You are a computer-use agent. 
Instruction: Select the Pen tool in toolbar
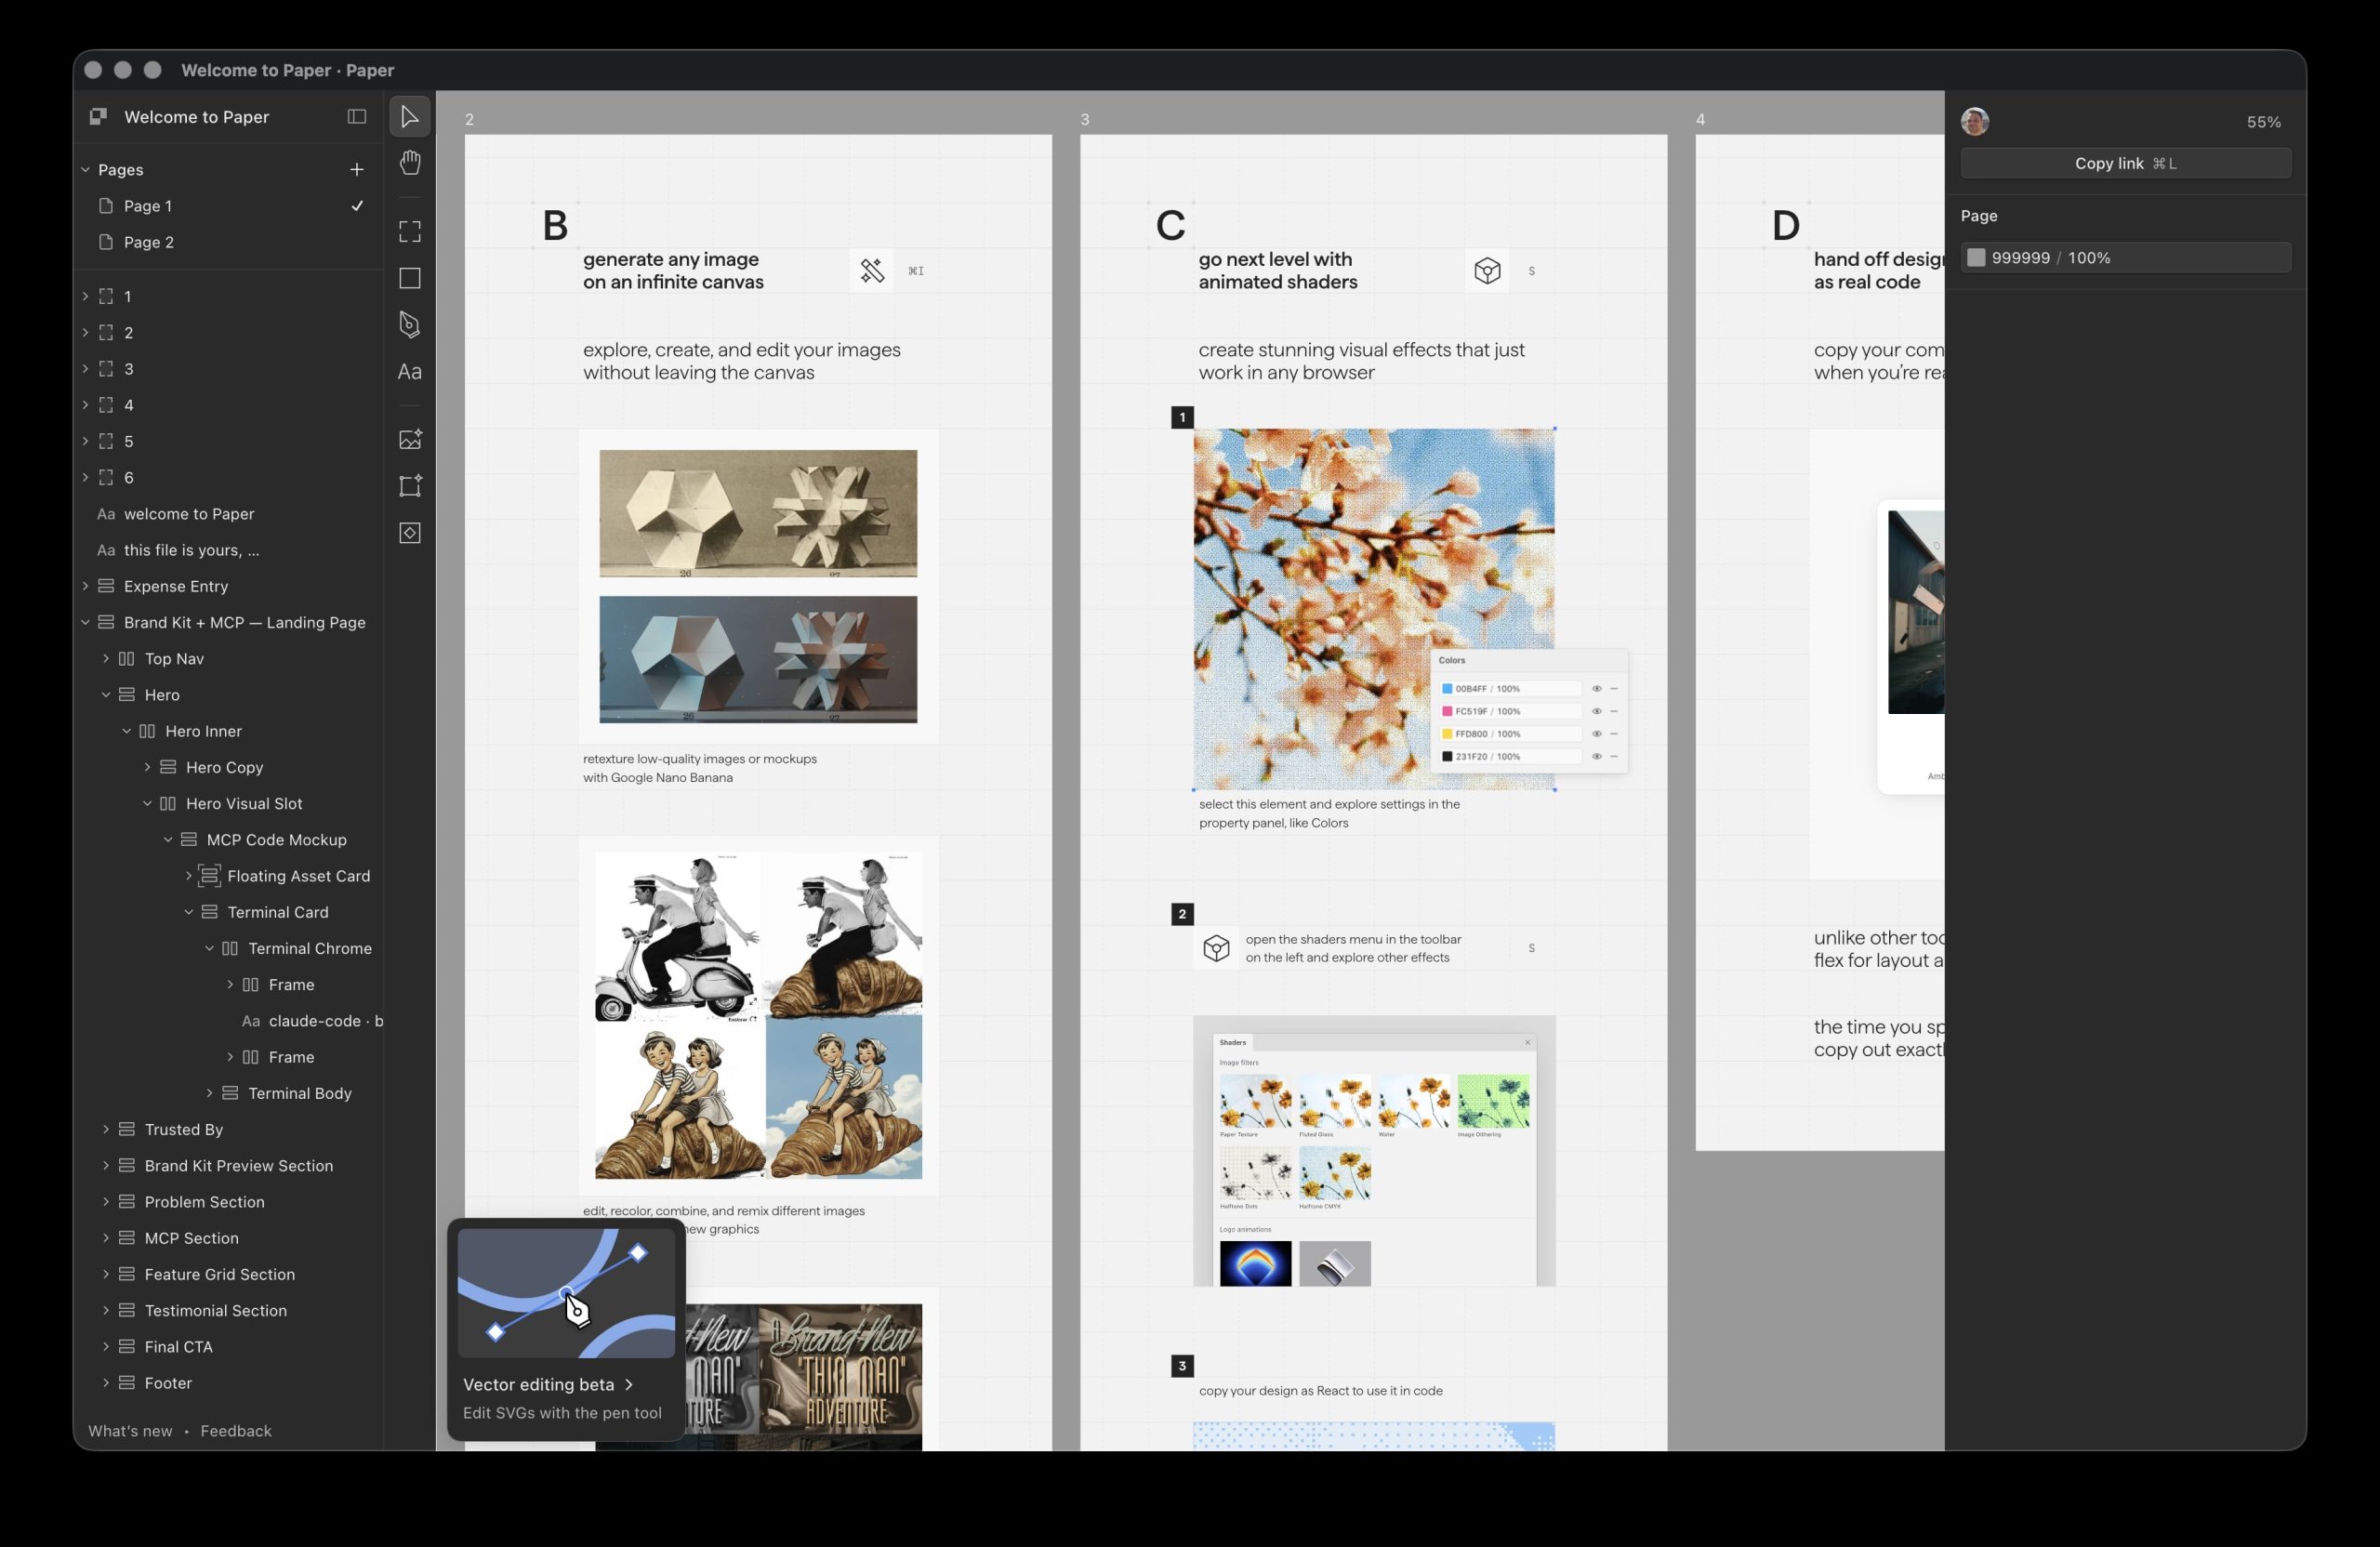[410, 324]
